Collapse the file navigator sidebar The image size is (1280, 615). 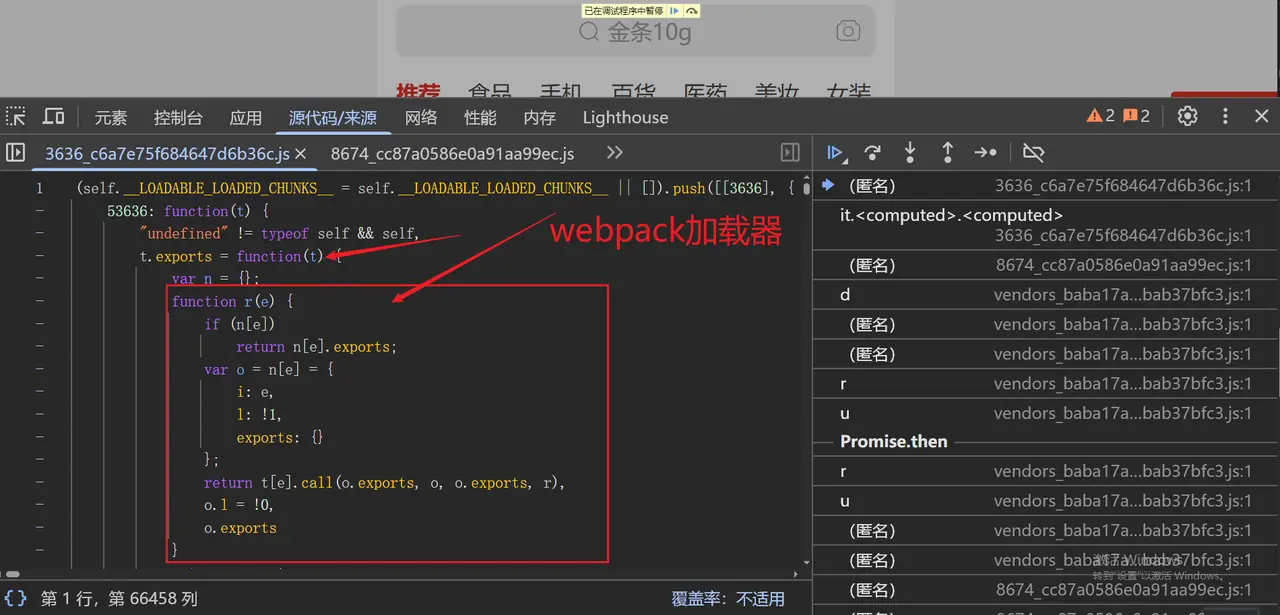[16, 153]
